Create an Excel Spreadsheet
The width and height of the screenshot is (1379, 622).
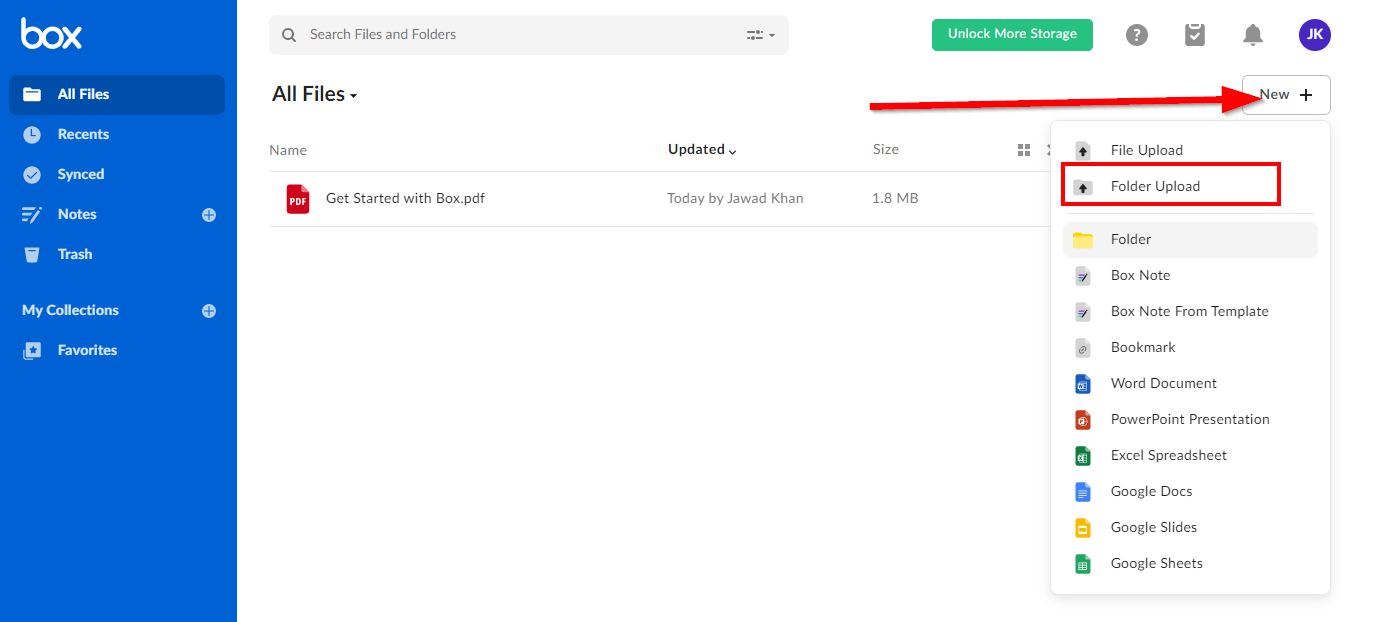1190,456
